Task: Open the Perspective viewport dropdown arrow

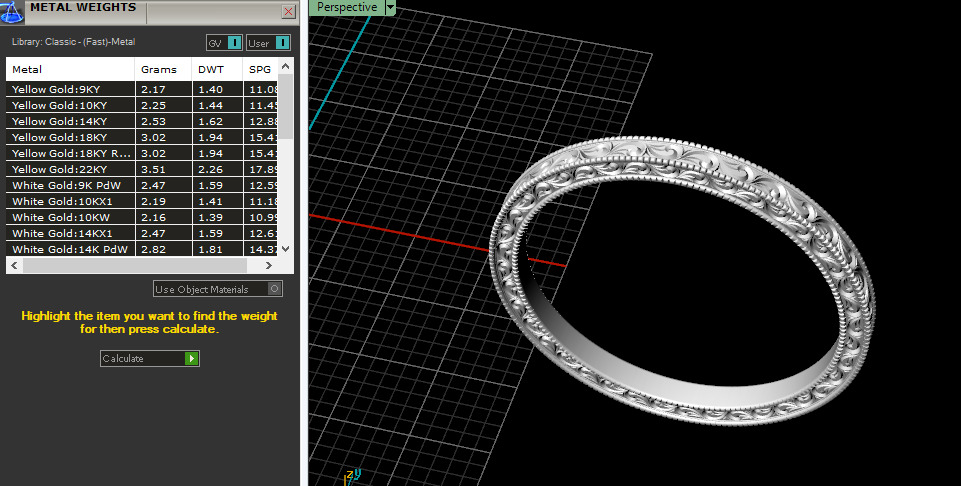Action: pyautogui.click(x=390, y=7)
